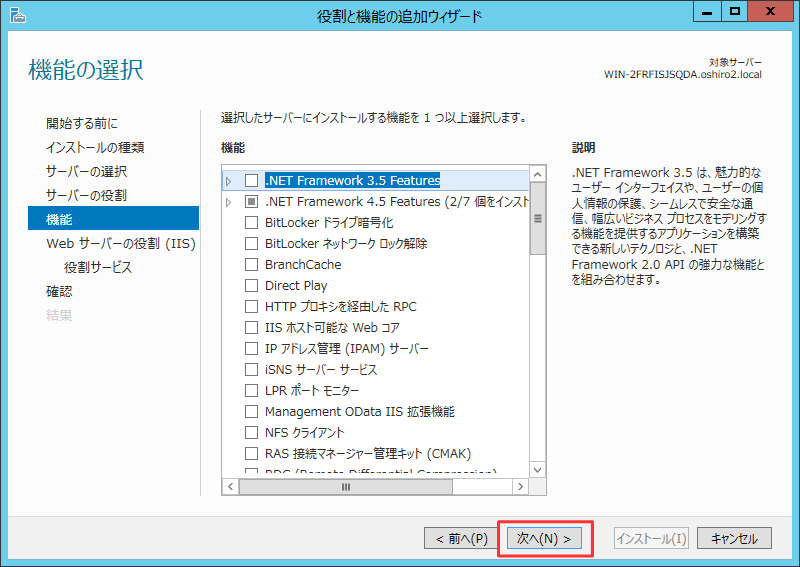Check RAS 接続マネージャー管理キット (CMAK) checkbox
Viewport: 800px width, 567px height.
[252, 453]
